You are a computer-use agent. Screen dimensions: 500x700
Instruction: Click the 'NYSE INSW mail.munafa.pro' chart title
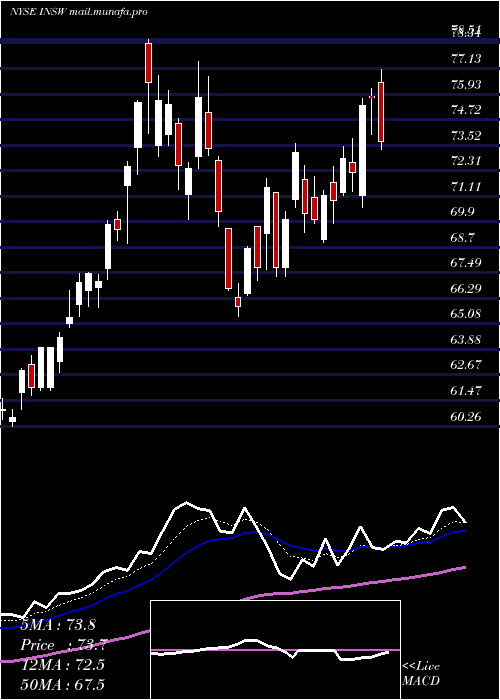point(79,12)
